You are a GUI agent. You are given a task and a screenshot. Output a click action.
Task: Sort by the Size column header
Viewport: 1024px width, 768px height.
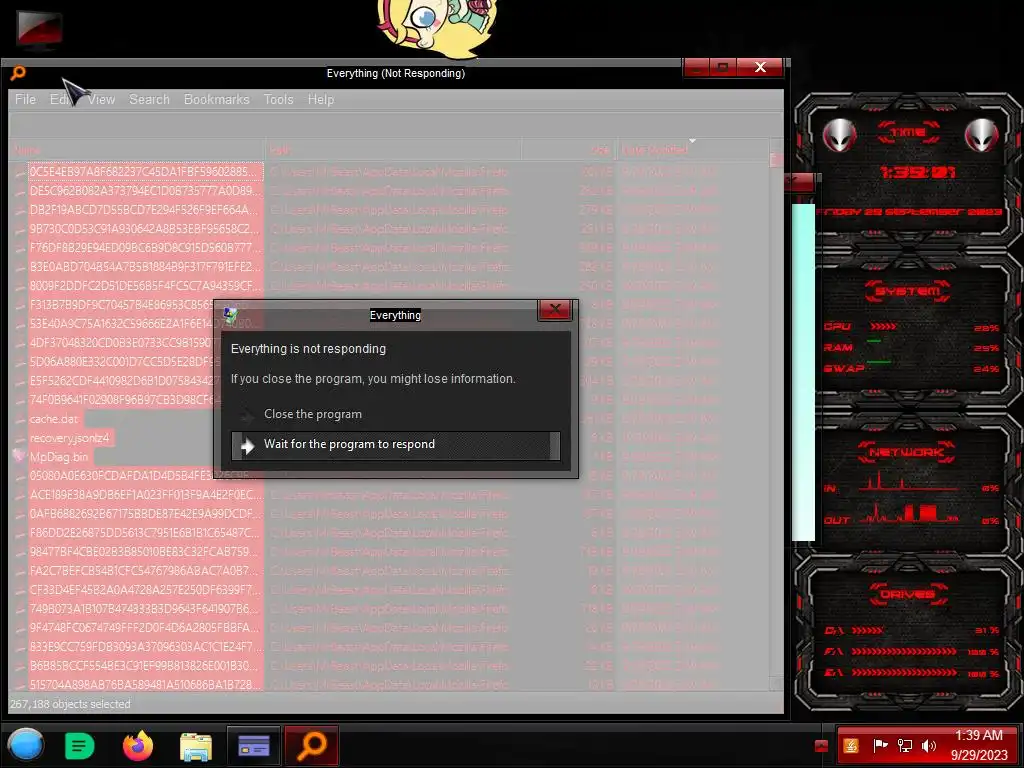pyautogui.click(x=568, y=150)
